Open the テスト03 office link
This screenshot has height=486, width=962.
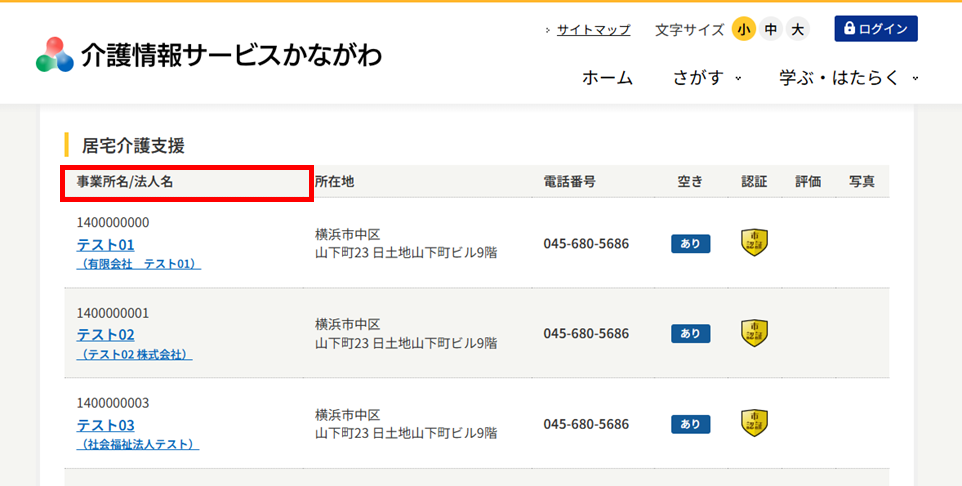(x=106, y=425)
